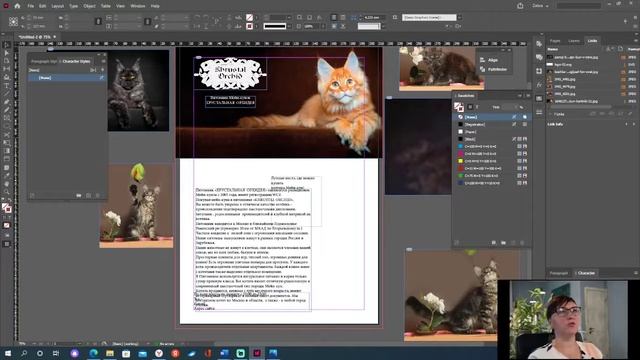
Task: Select the Crystal Orchid logo frame
Action: [230, 73]
